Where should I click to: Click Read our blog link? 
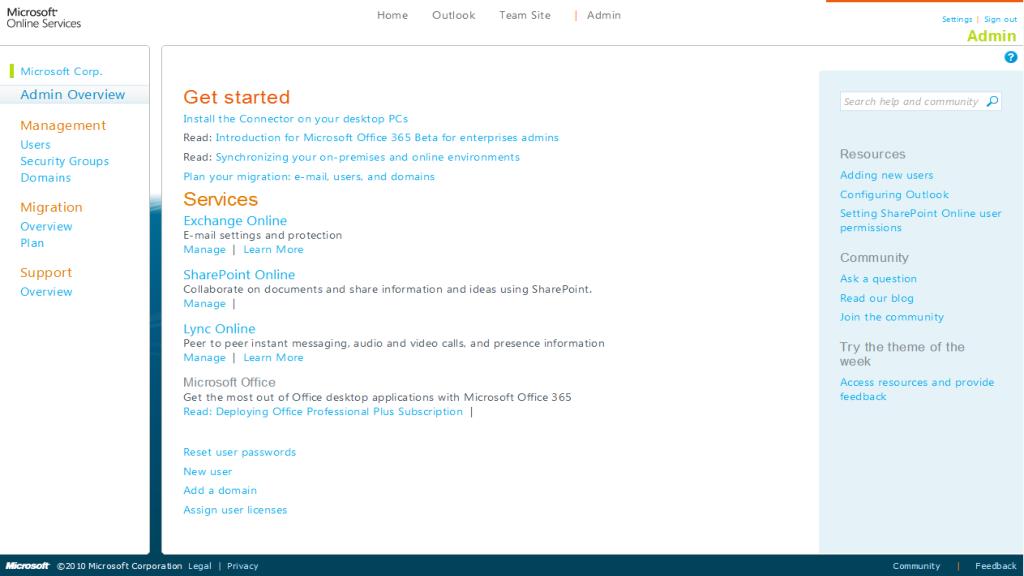[x=877, y=298]
